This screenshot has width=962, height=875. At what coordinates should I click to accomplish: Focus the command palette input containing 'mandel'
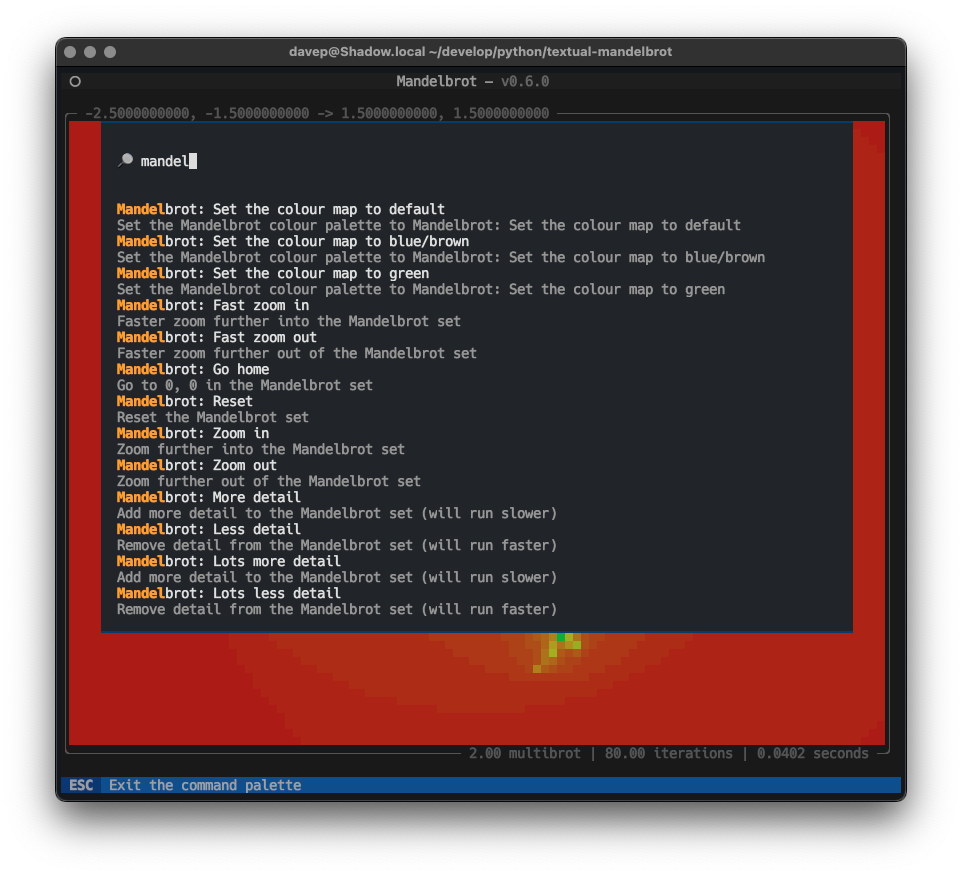[x=477, y=161]
